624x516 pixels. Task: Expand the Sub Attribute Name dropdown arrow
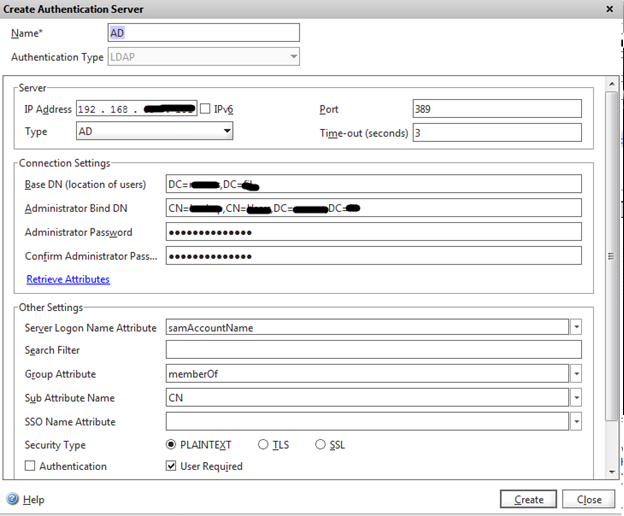[576, 397]
